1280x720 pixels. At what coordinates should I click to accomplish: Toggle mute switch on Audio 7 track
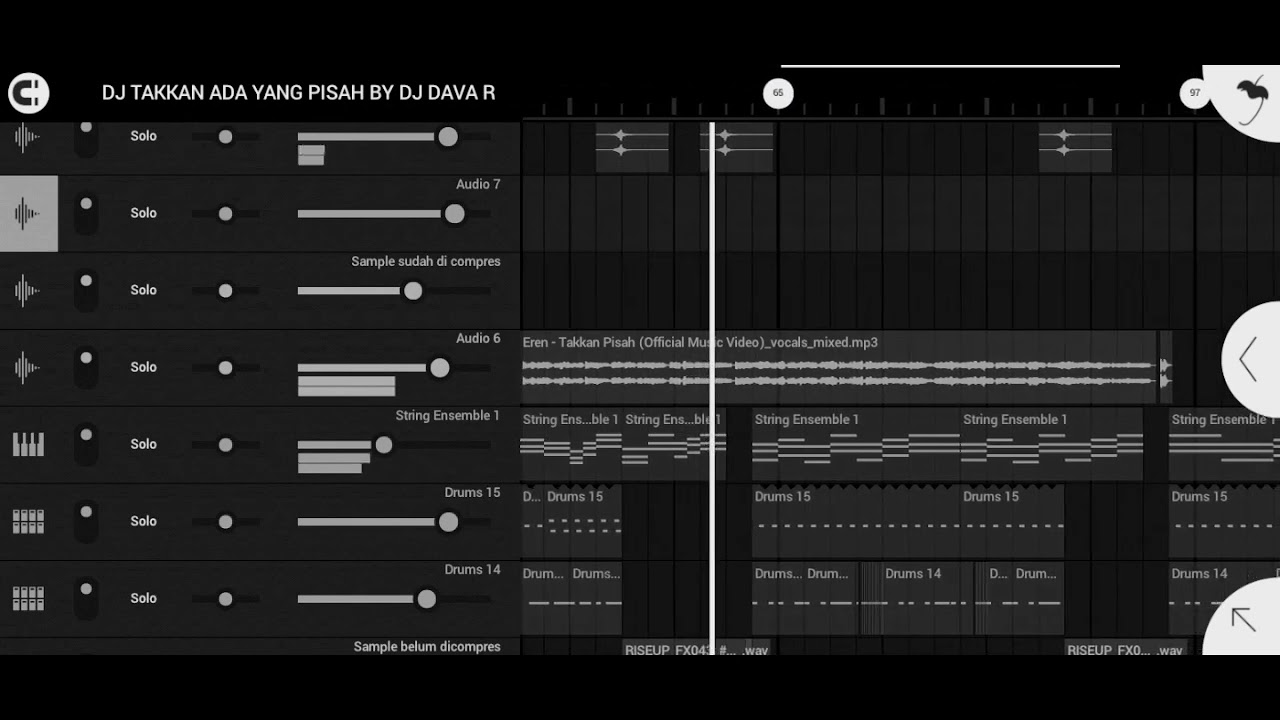click(86, 213)
